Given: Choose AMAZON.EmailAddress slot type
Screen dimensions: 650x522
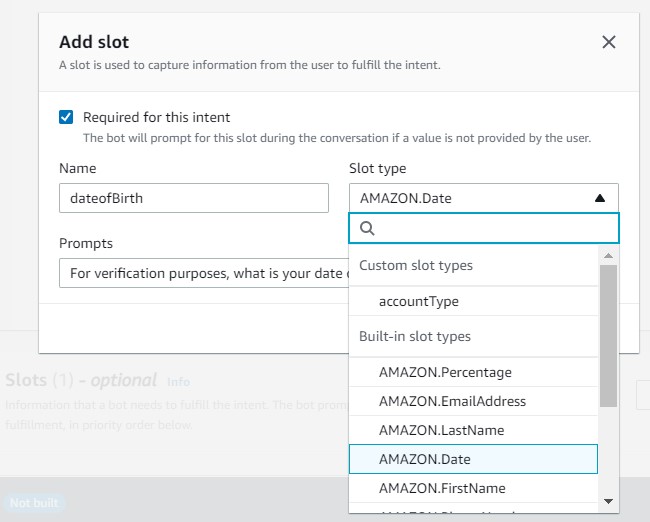Looking at the screenshot, I should (x=473, y=401).
